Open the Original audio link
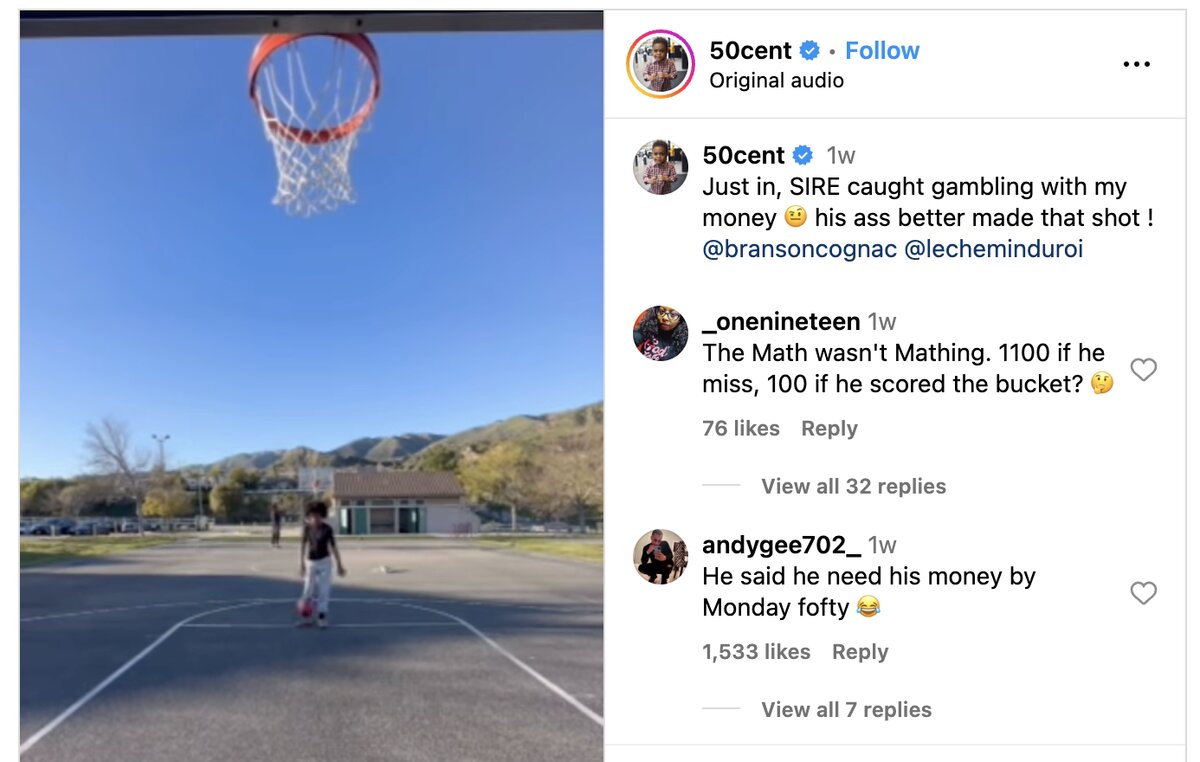 click(x=776, y=81)
